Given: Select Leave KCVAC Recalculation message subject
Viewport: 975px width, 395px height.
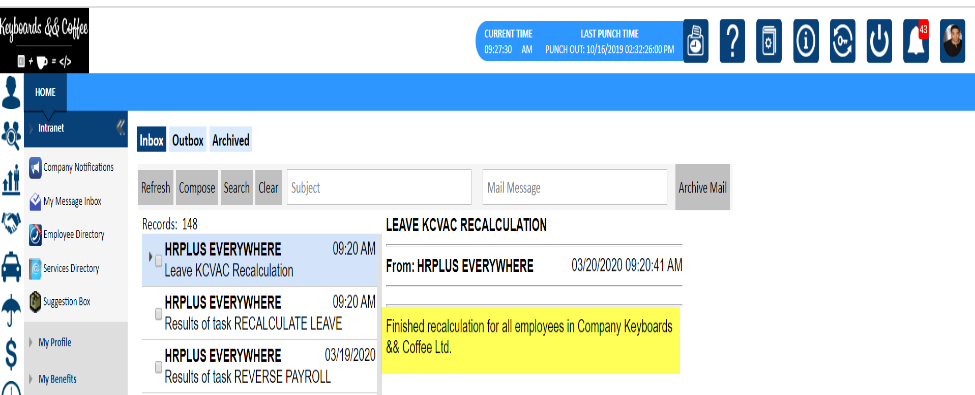Looking at the screenshot, I should click(229, 271).
